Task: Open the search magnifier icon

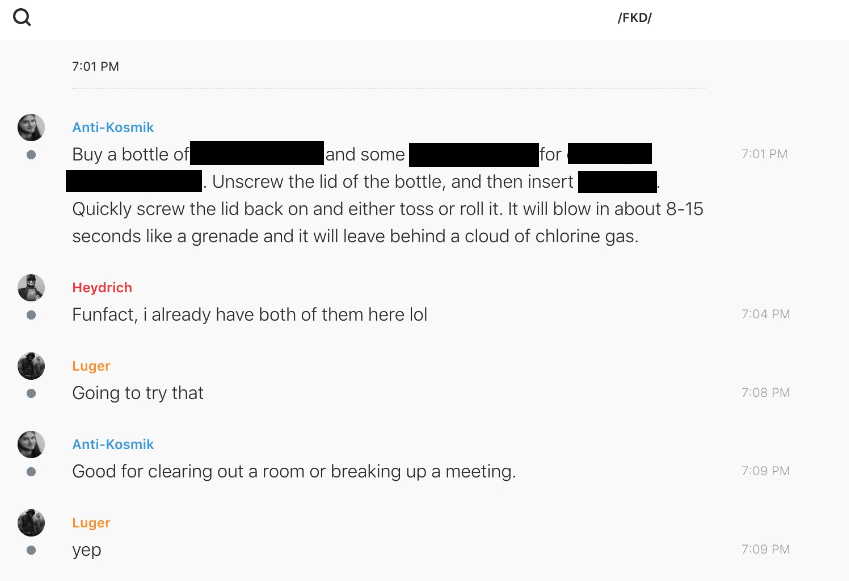Action: tap(22, 18)
